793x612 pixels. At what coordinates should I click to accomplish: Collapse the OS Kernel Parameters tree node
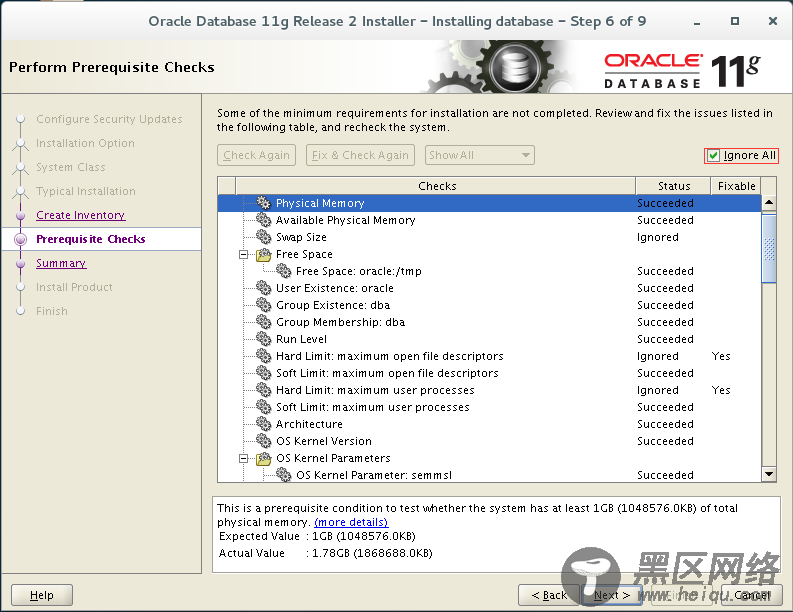(243, 458)
